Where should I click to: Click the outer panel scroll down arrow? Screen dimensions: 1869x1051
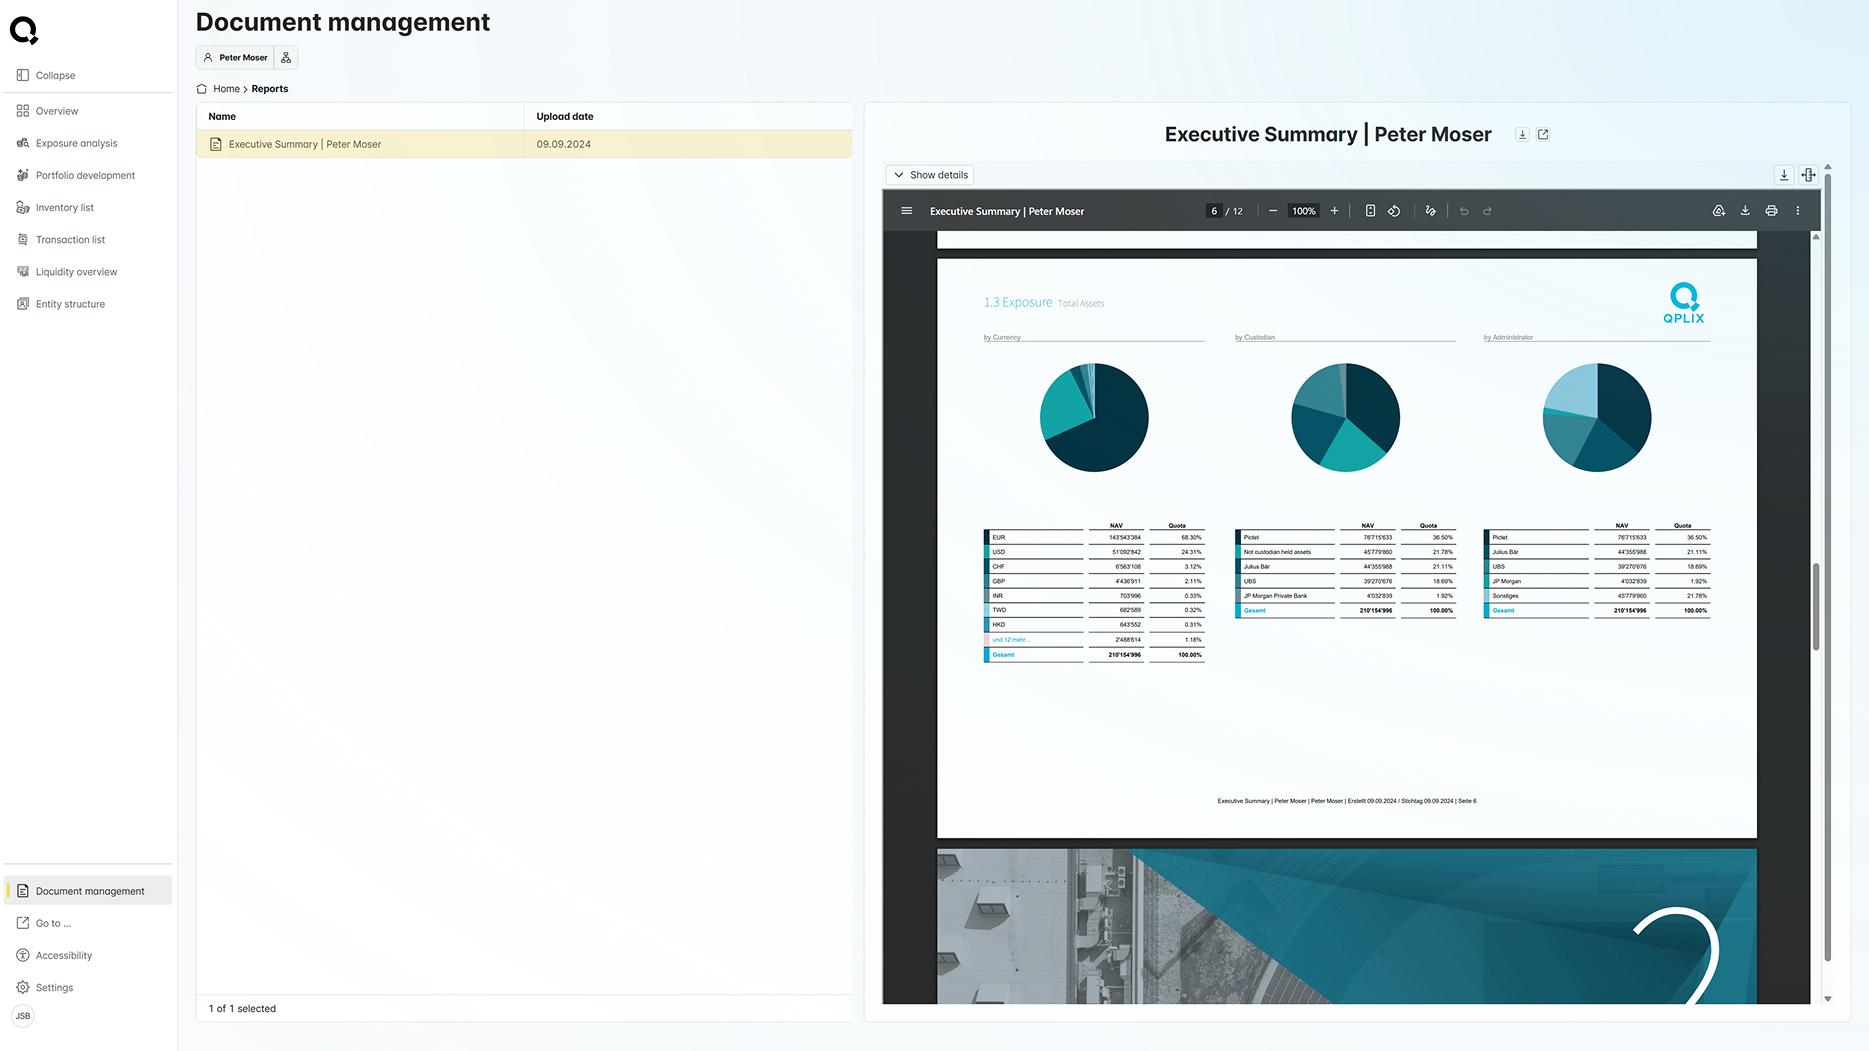click(1828, 998)
